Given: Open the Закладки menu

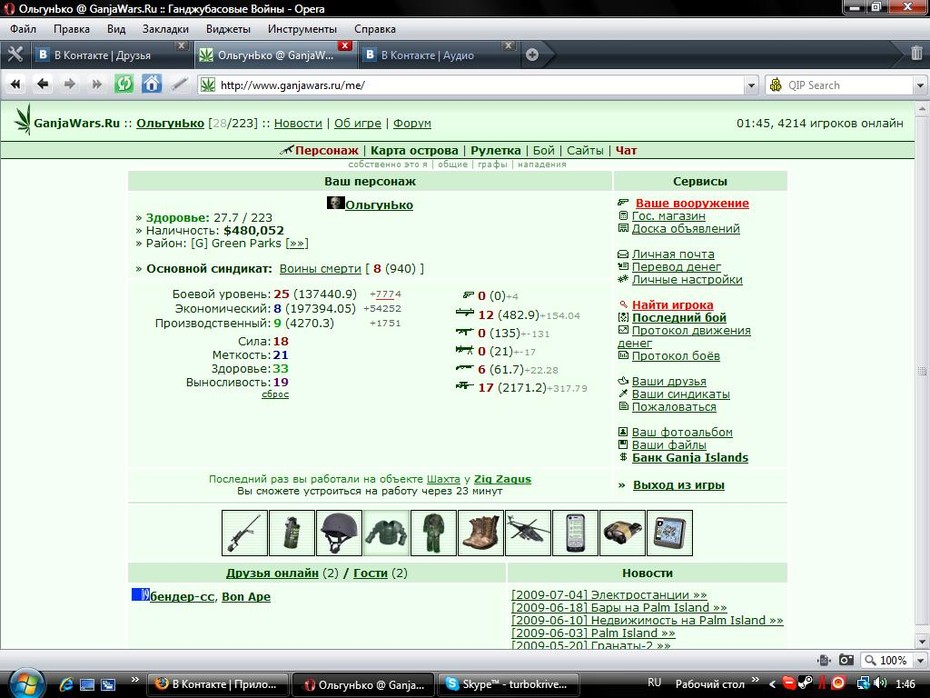Looking at the screenshot, I should pos(165,29).
